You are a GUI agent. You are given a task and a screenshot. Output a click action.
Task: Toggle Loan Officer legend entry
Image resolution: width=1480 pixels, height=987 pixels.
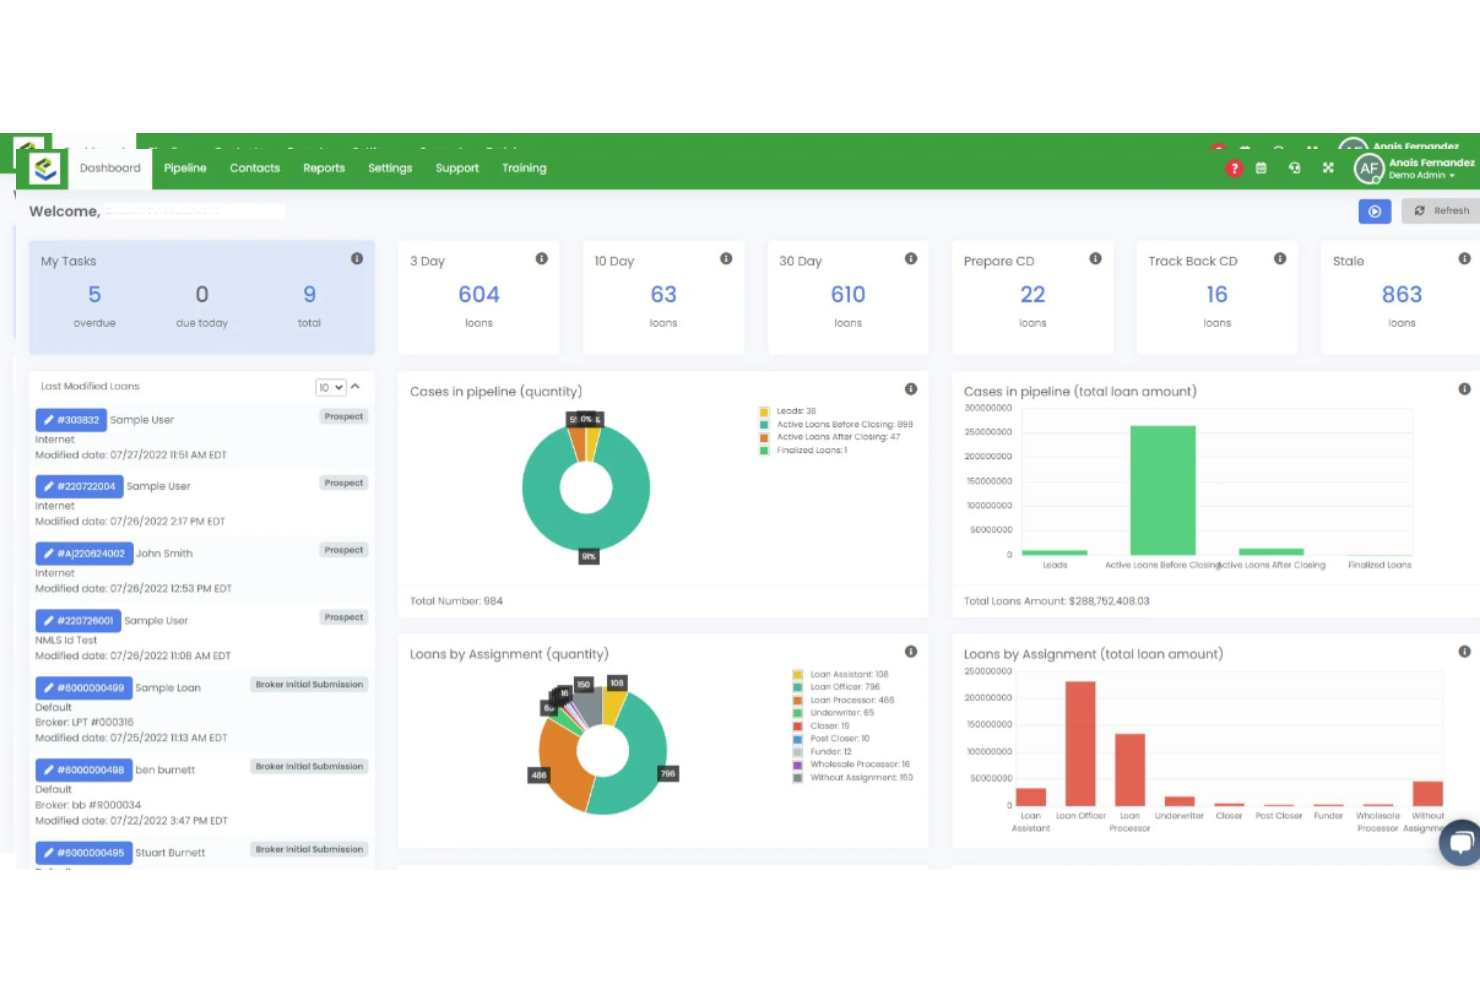pyautogui.click(x=836, y=687)
